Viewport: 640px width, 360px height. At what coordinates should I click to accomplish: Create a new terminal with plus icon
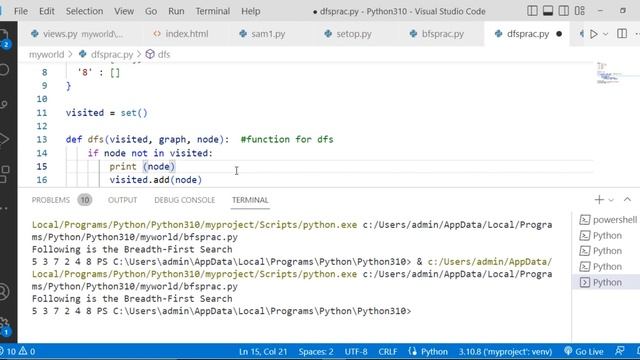pyautogui.click(x=599, y=200)
